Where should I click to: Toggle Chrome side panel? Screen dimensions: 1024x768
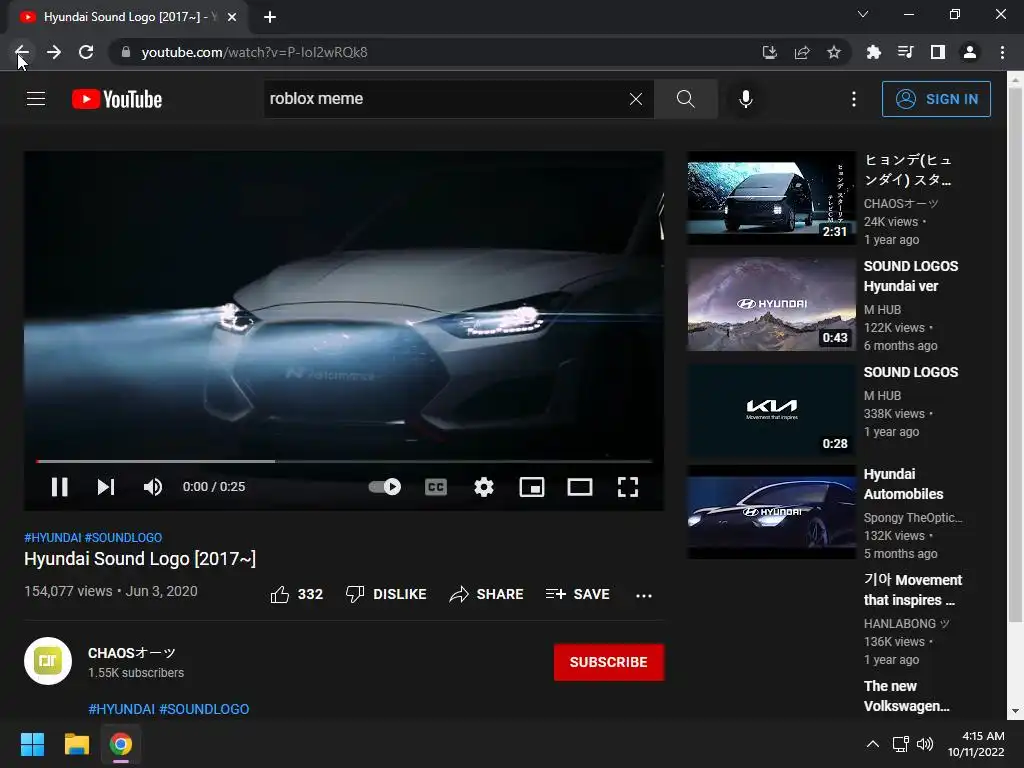(938, 52)
